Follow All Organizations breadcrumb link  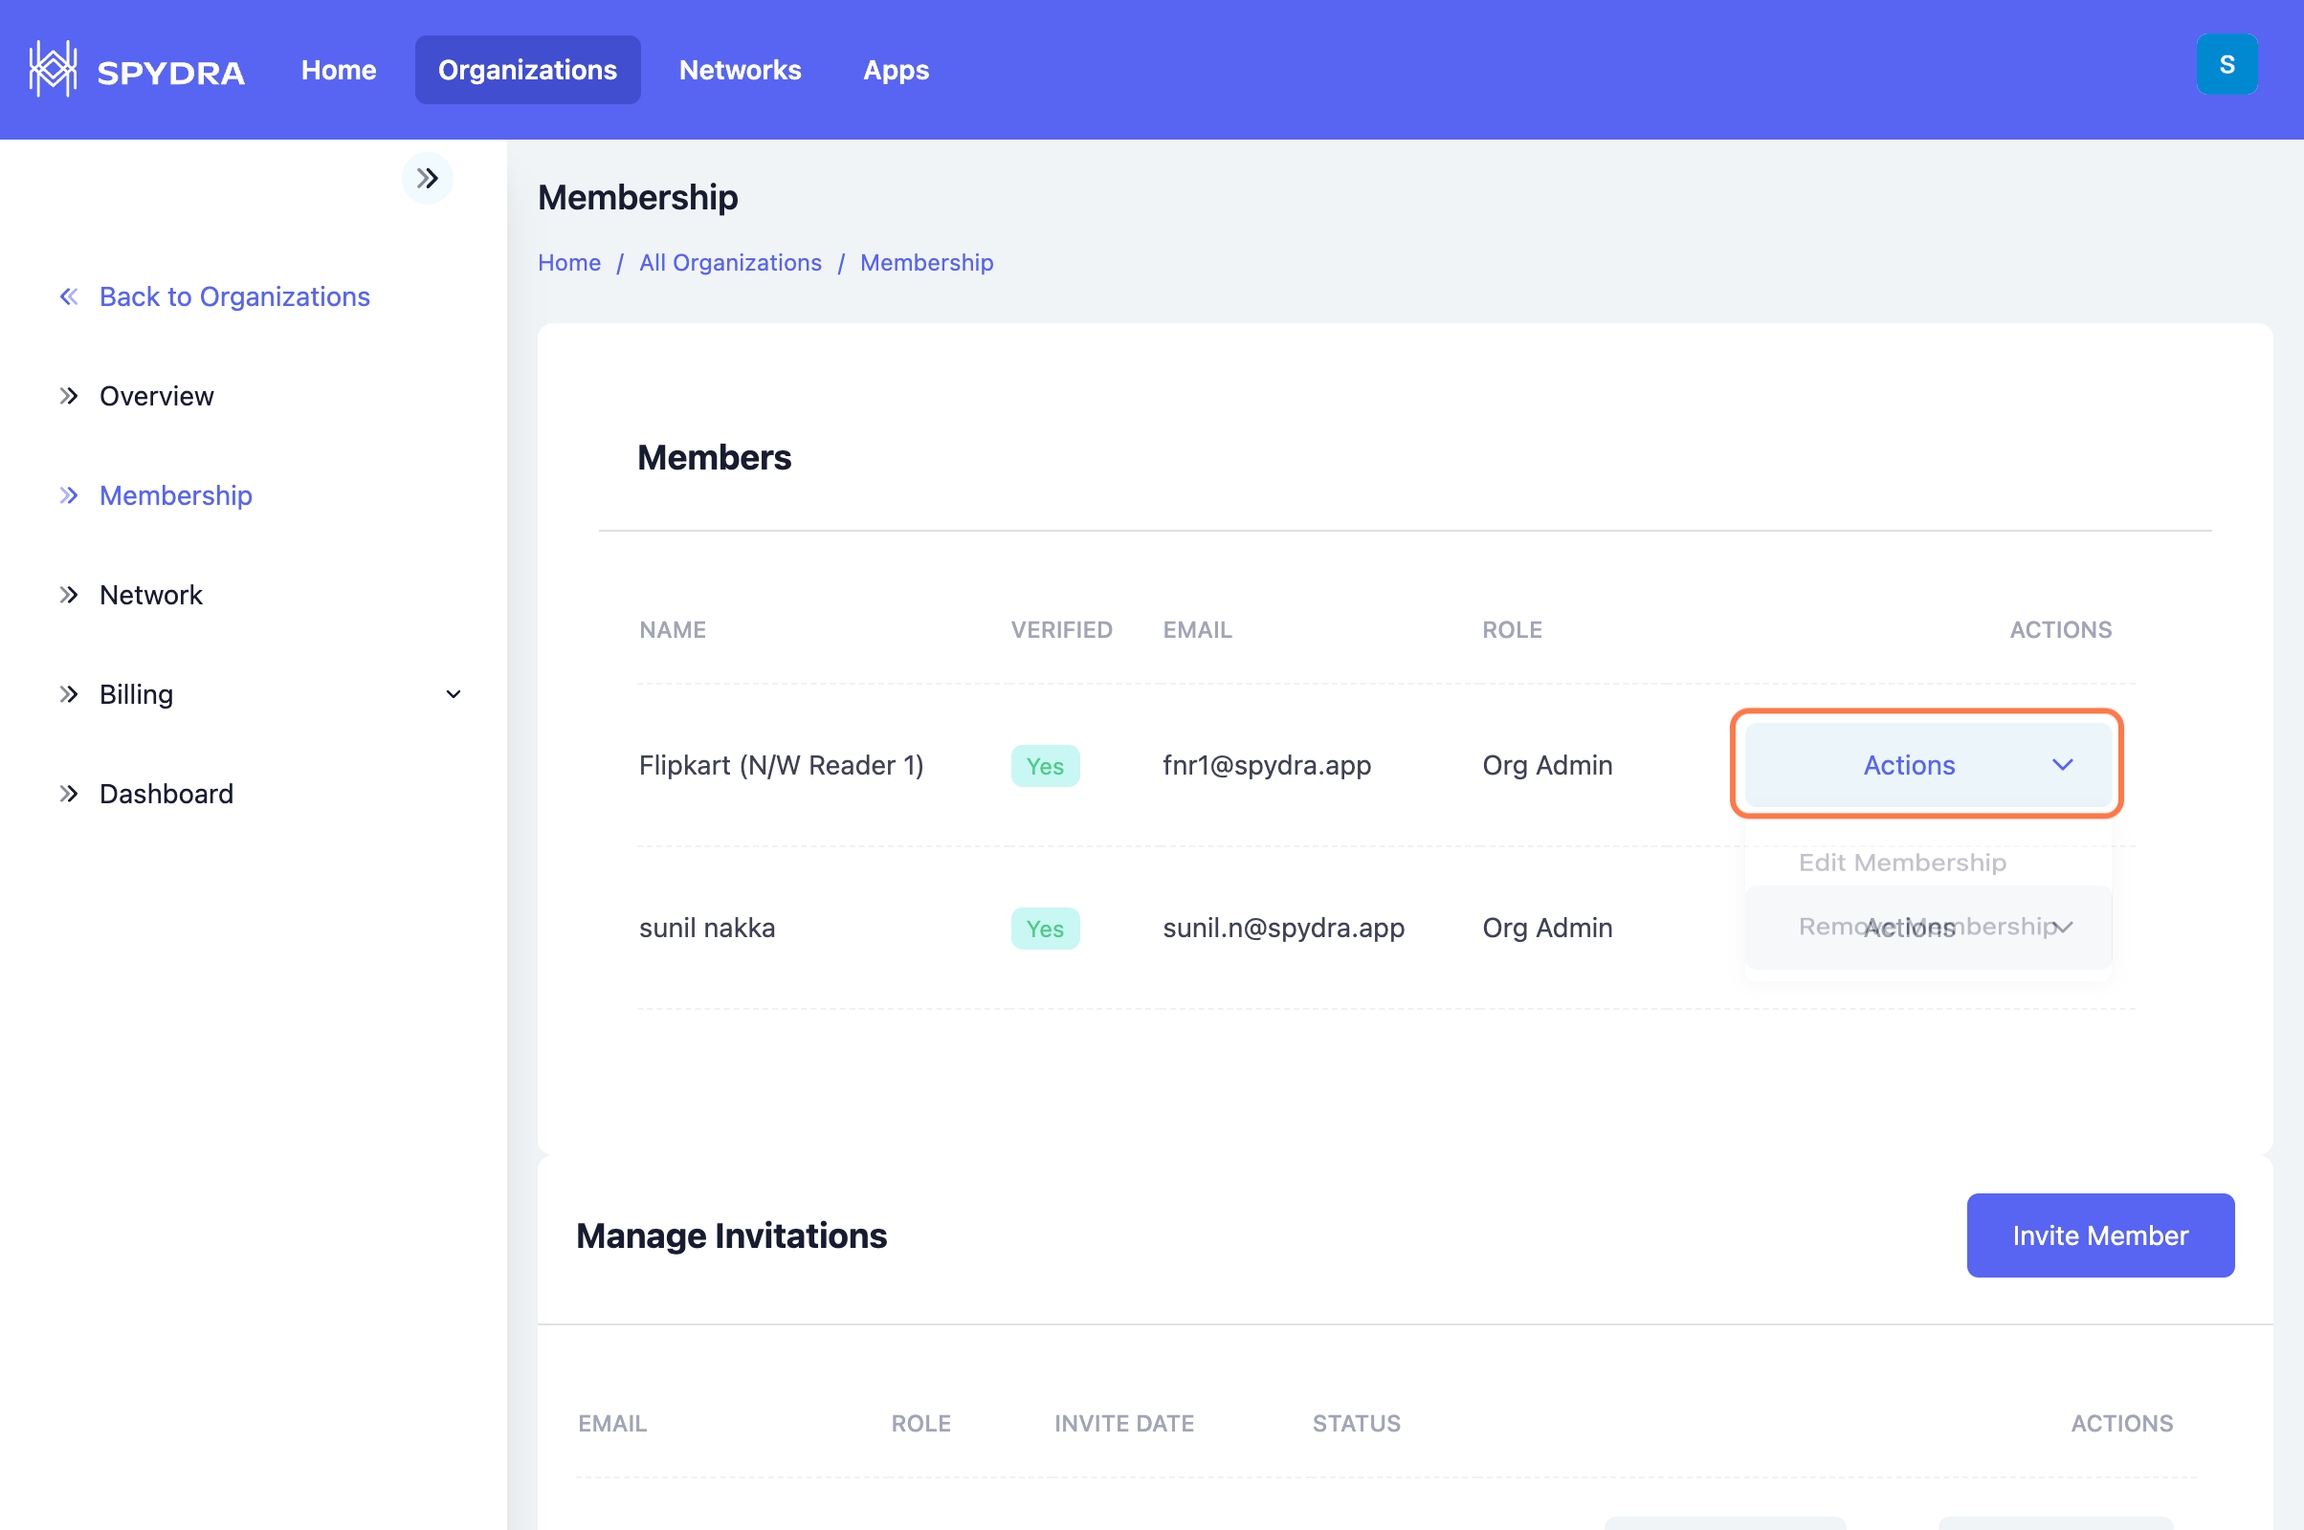[x=730, y=263]
